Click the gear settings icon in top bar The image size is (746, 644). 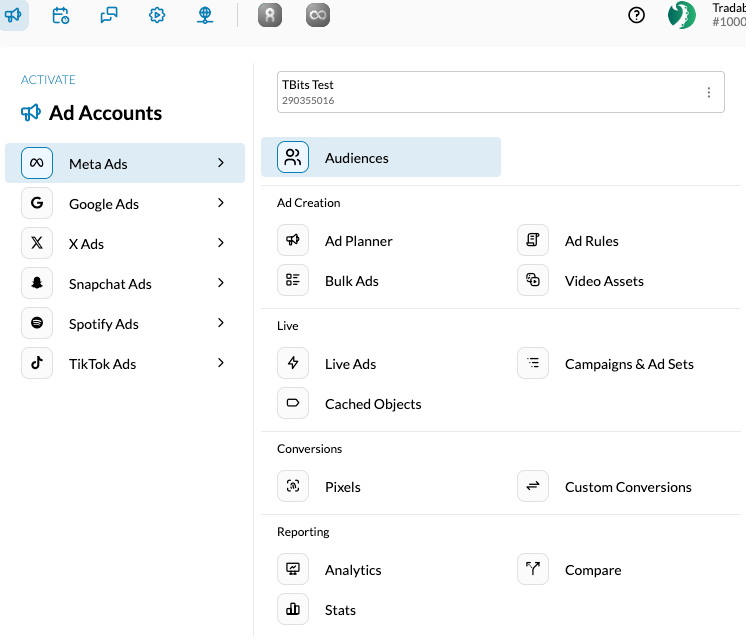pyautogui.click(x=157, y=15)
